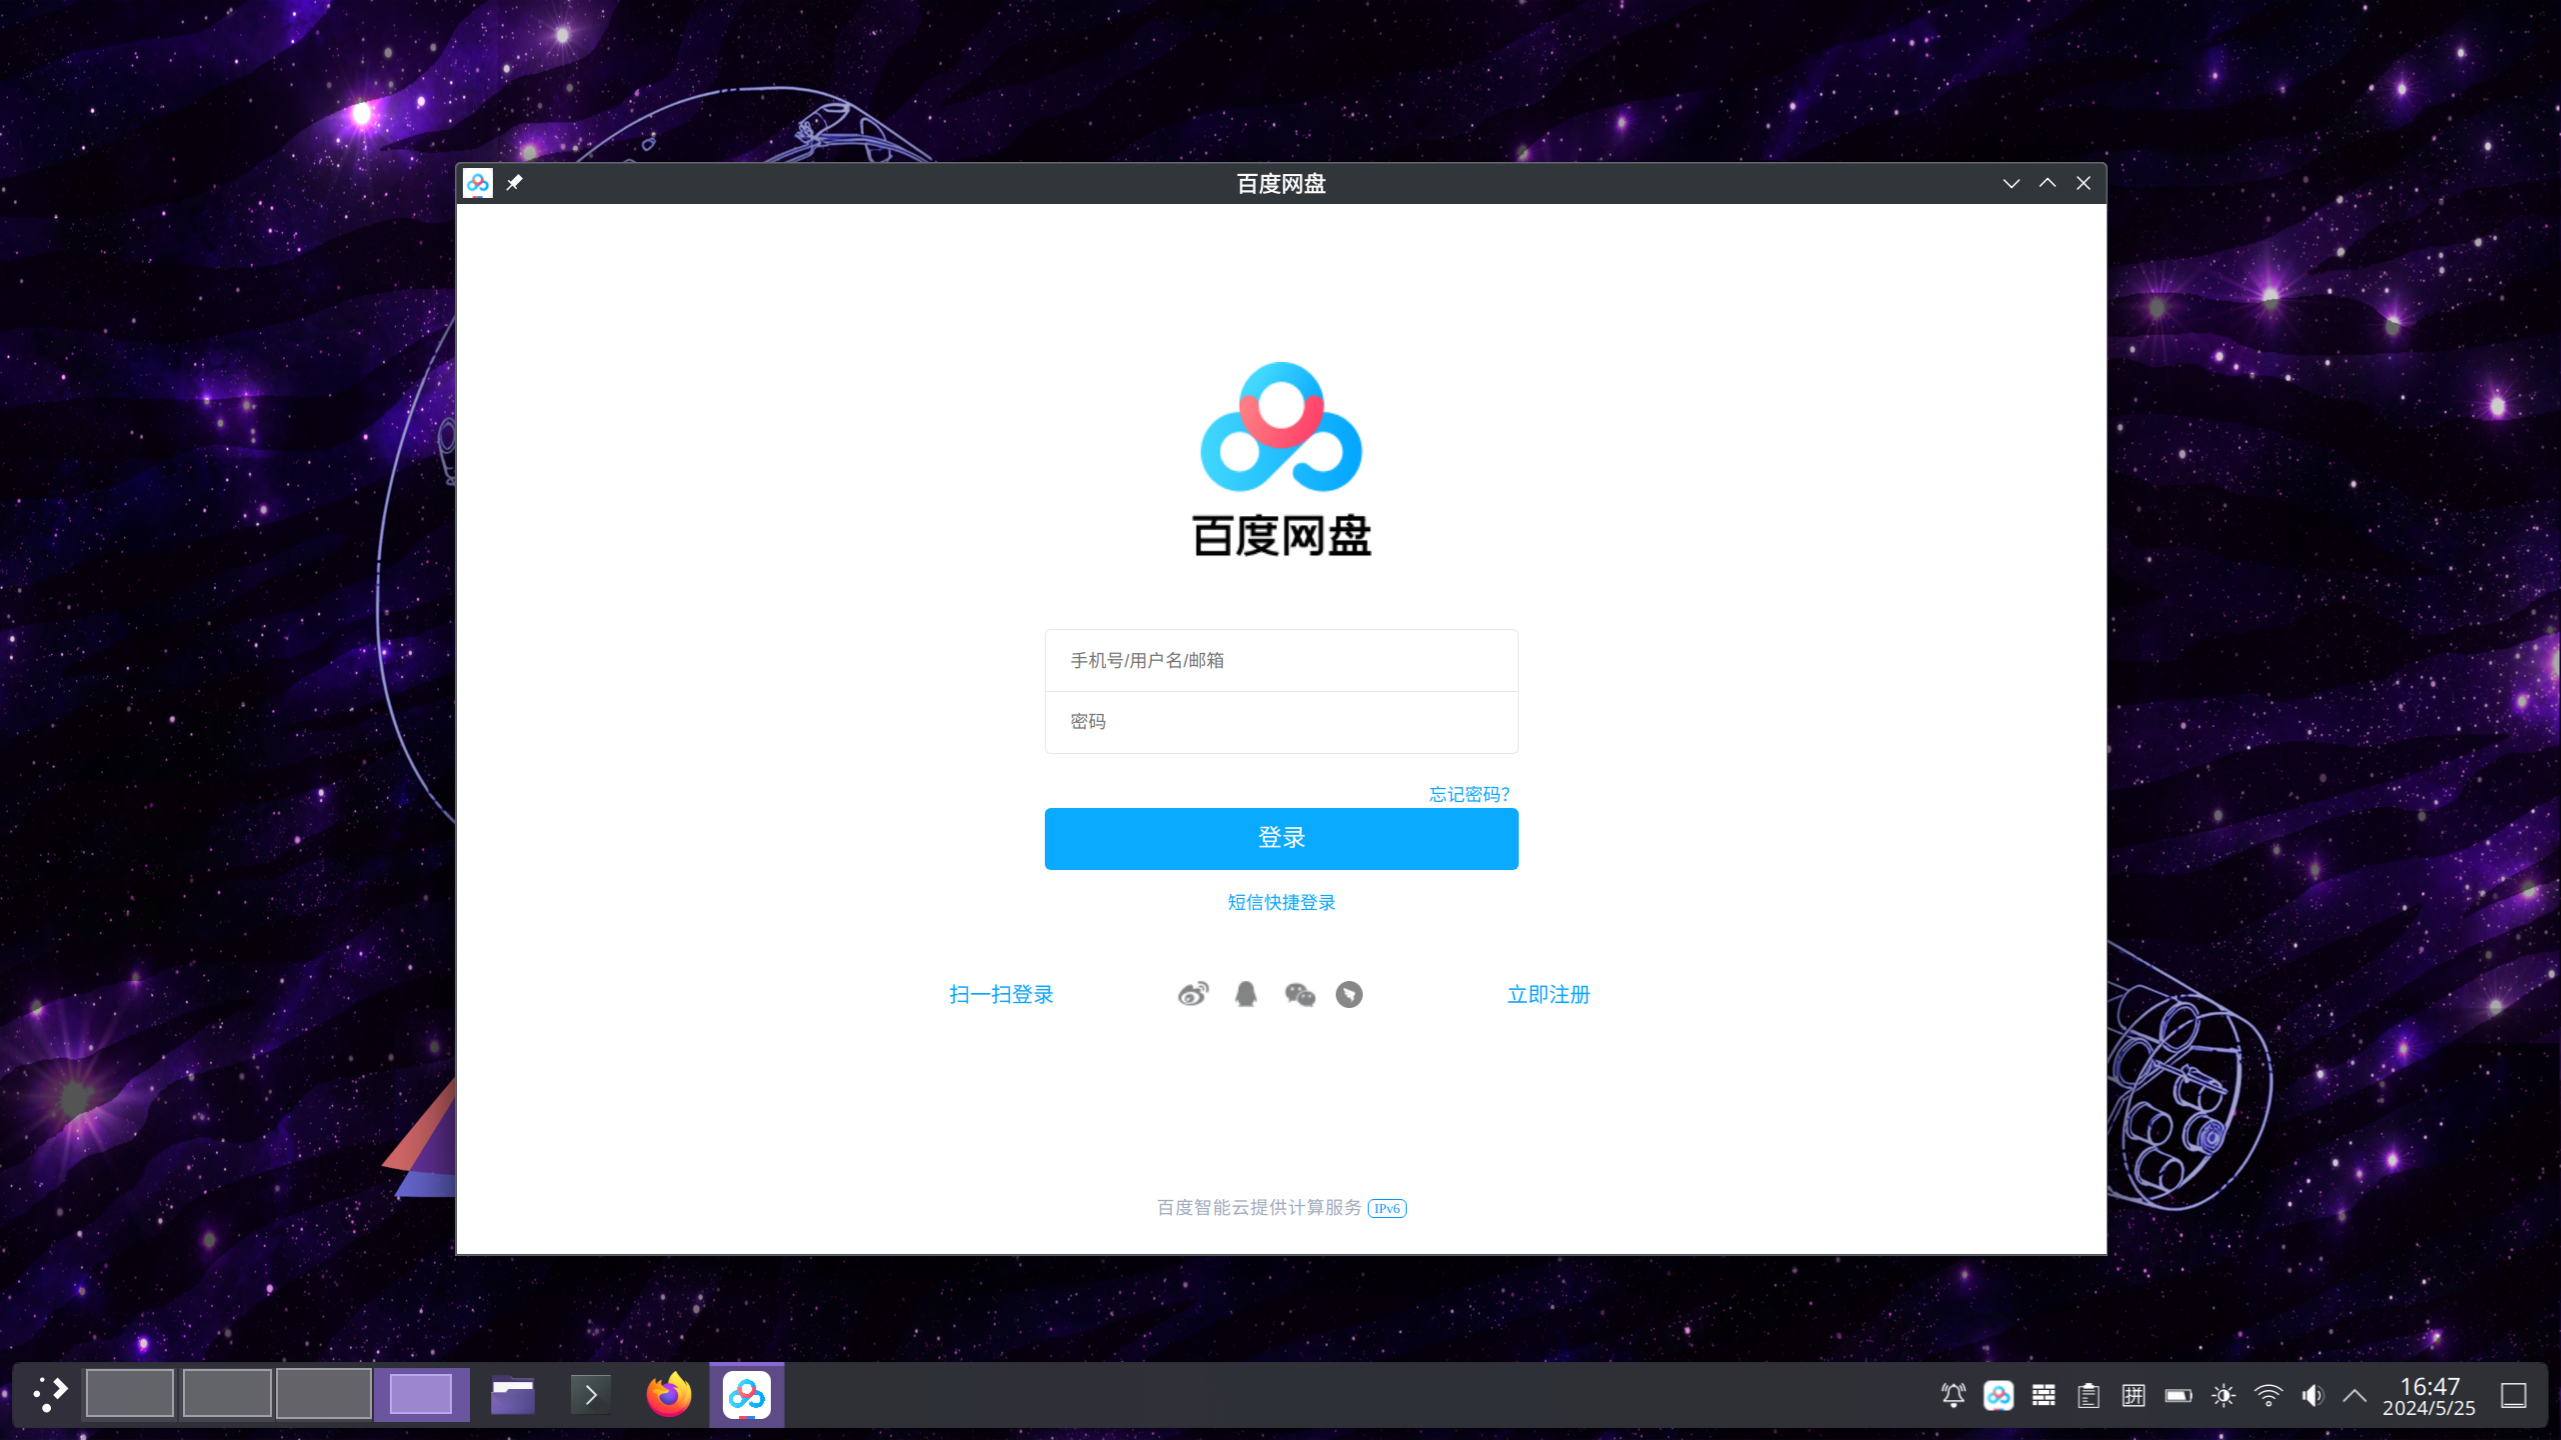Focus the 手机号/用户名/邮箱 account field
Viewport: 2561px width, 1440px height.
pos(1281,660)
